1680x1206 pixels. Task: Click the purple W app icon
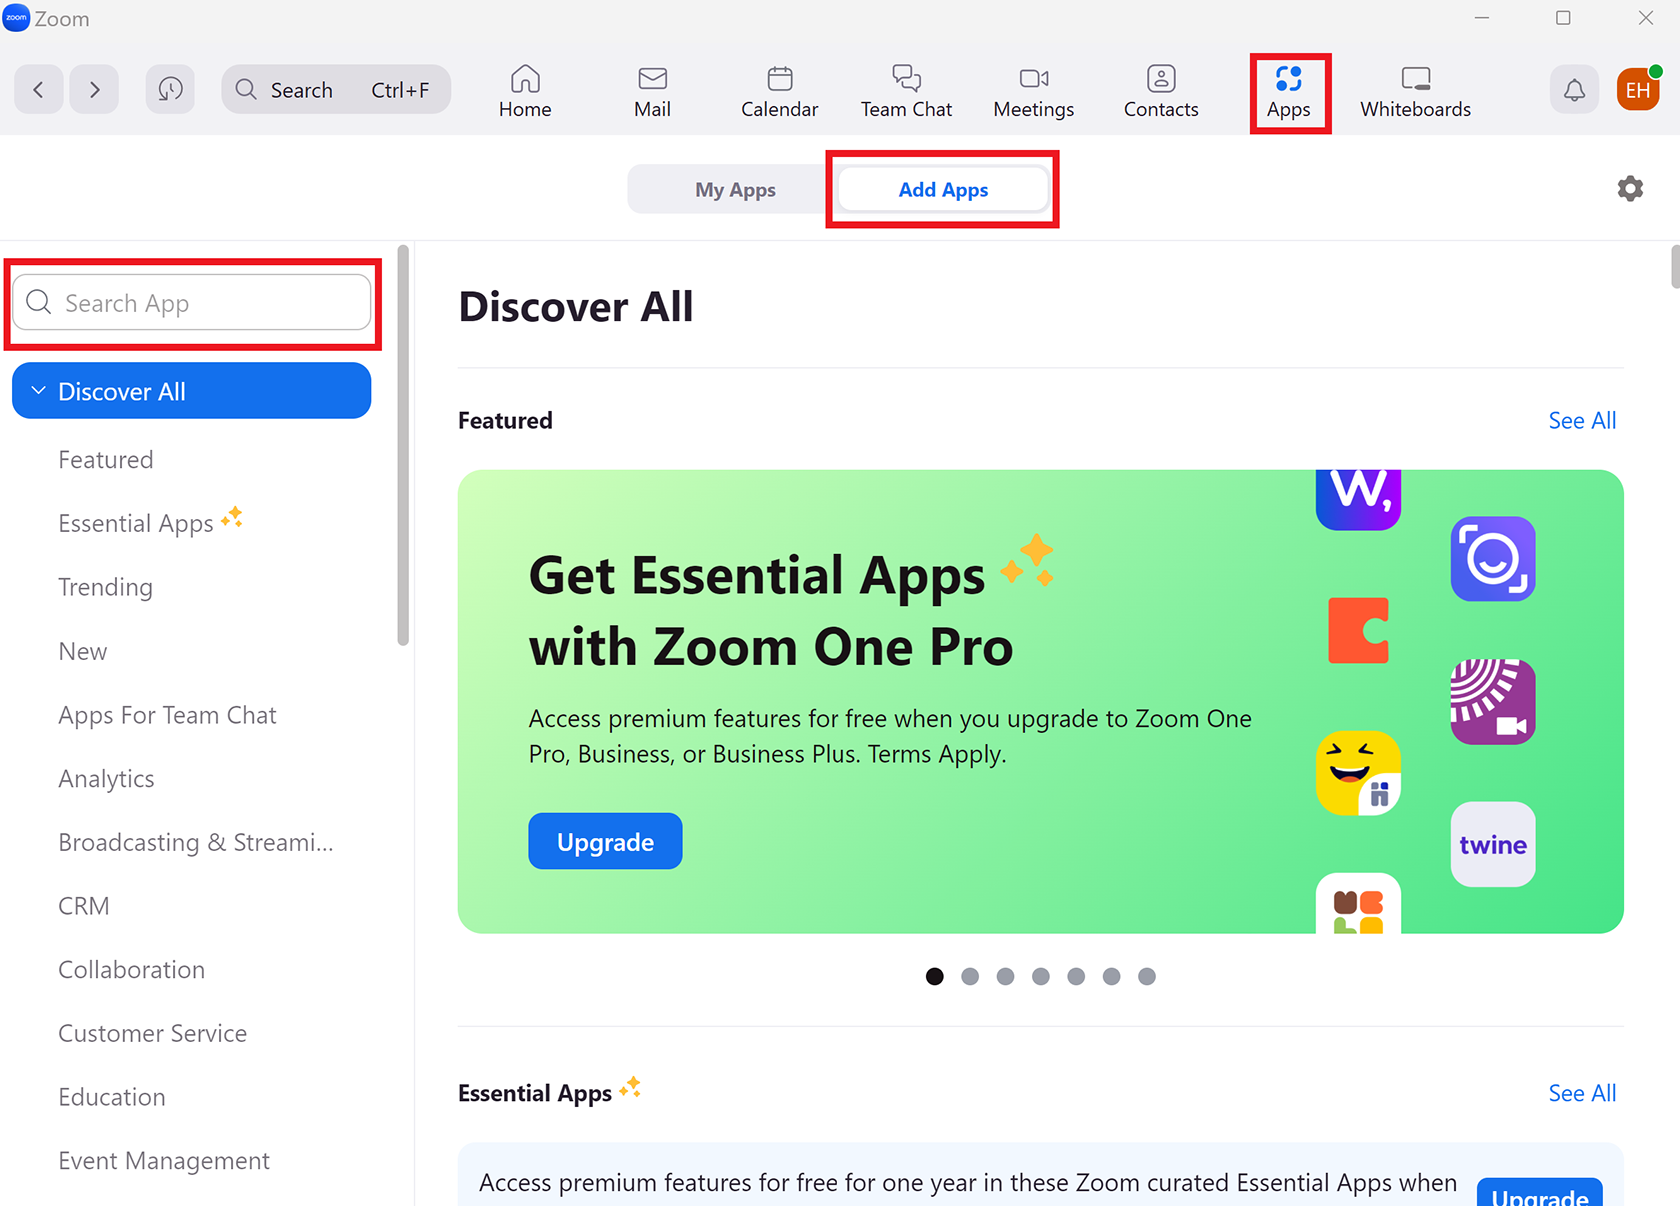pyautogui.click(x=1358, y=498)
